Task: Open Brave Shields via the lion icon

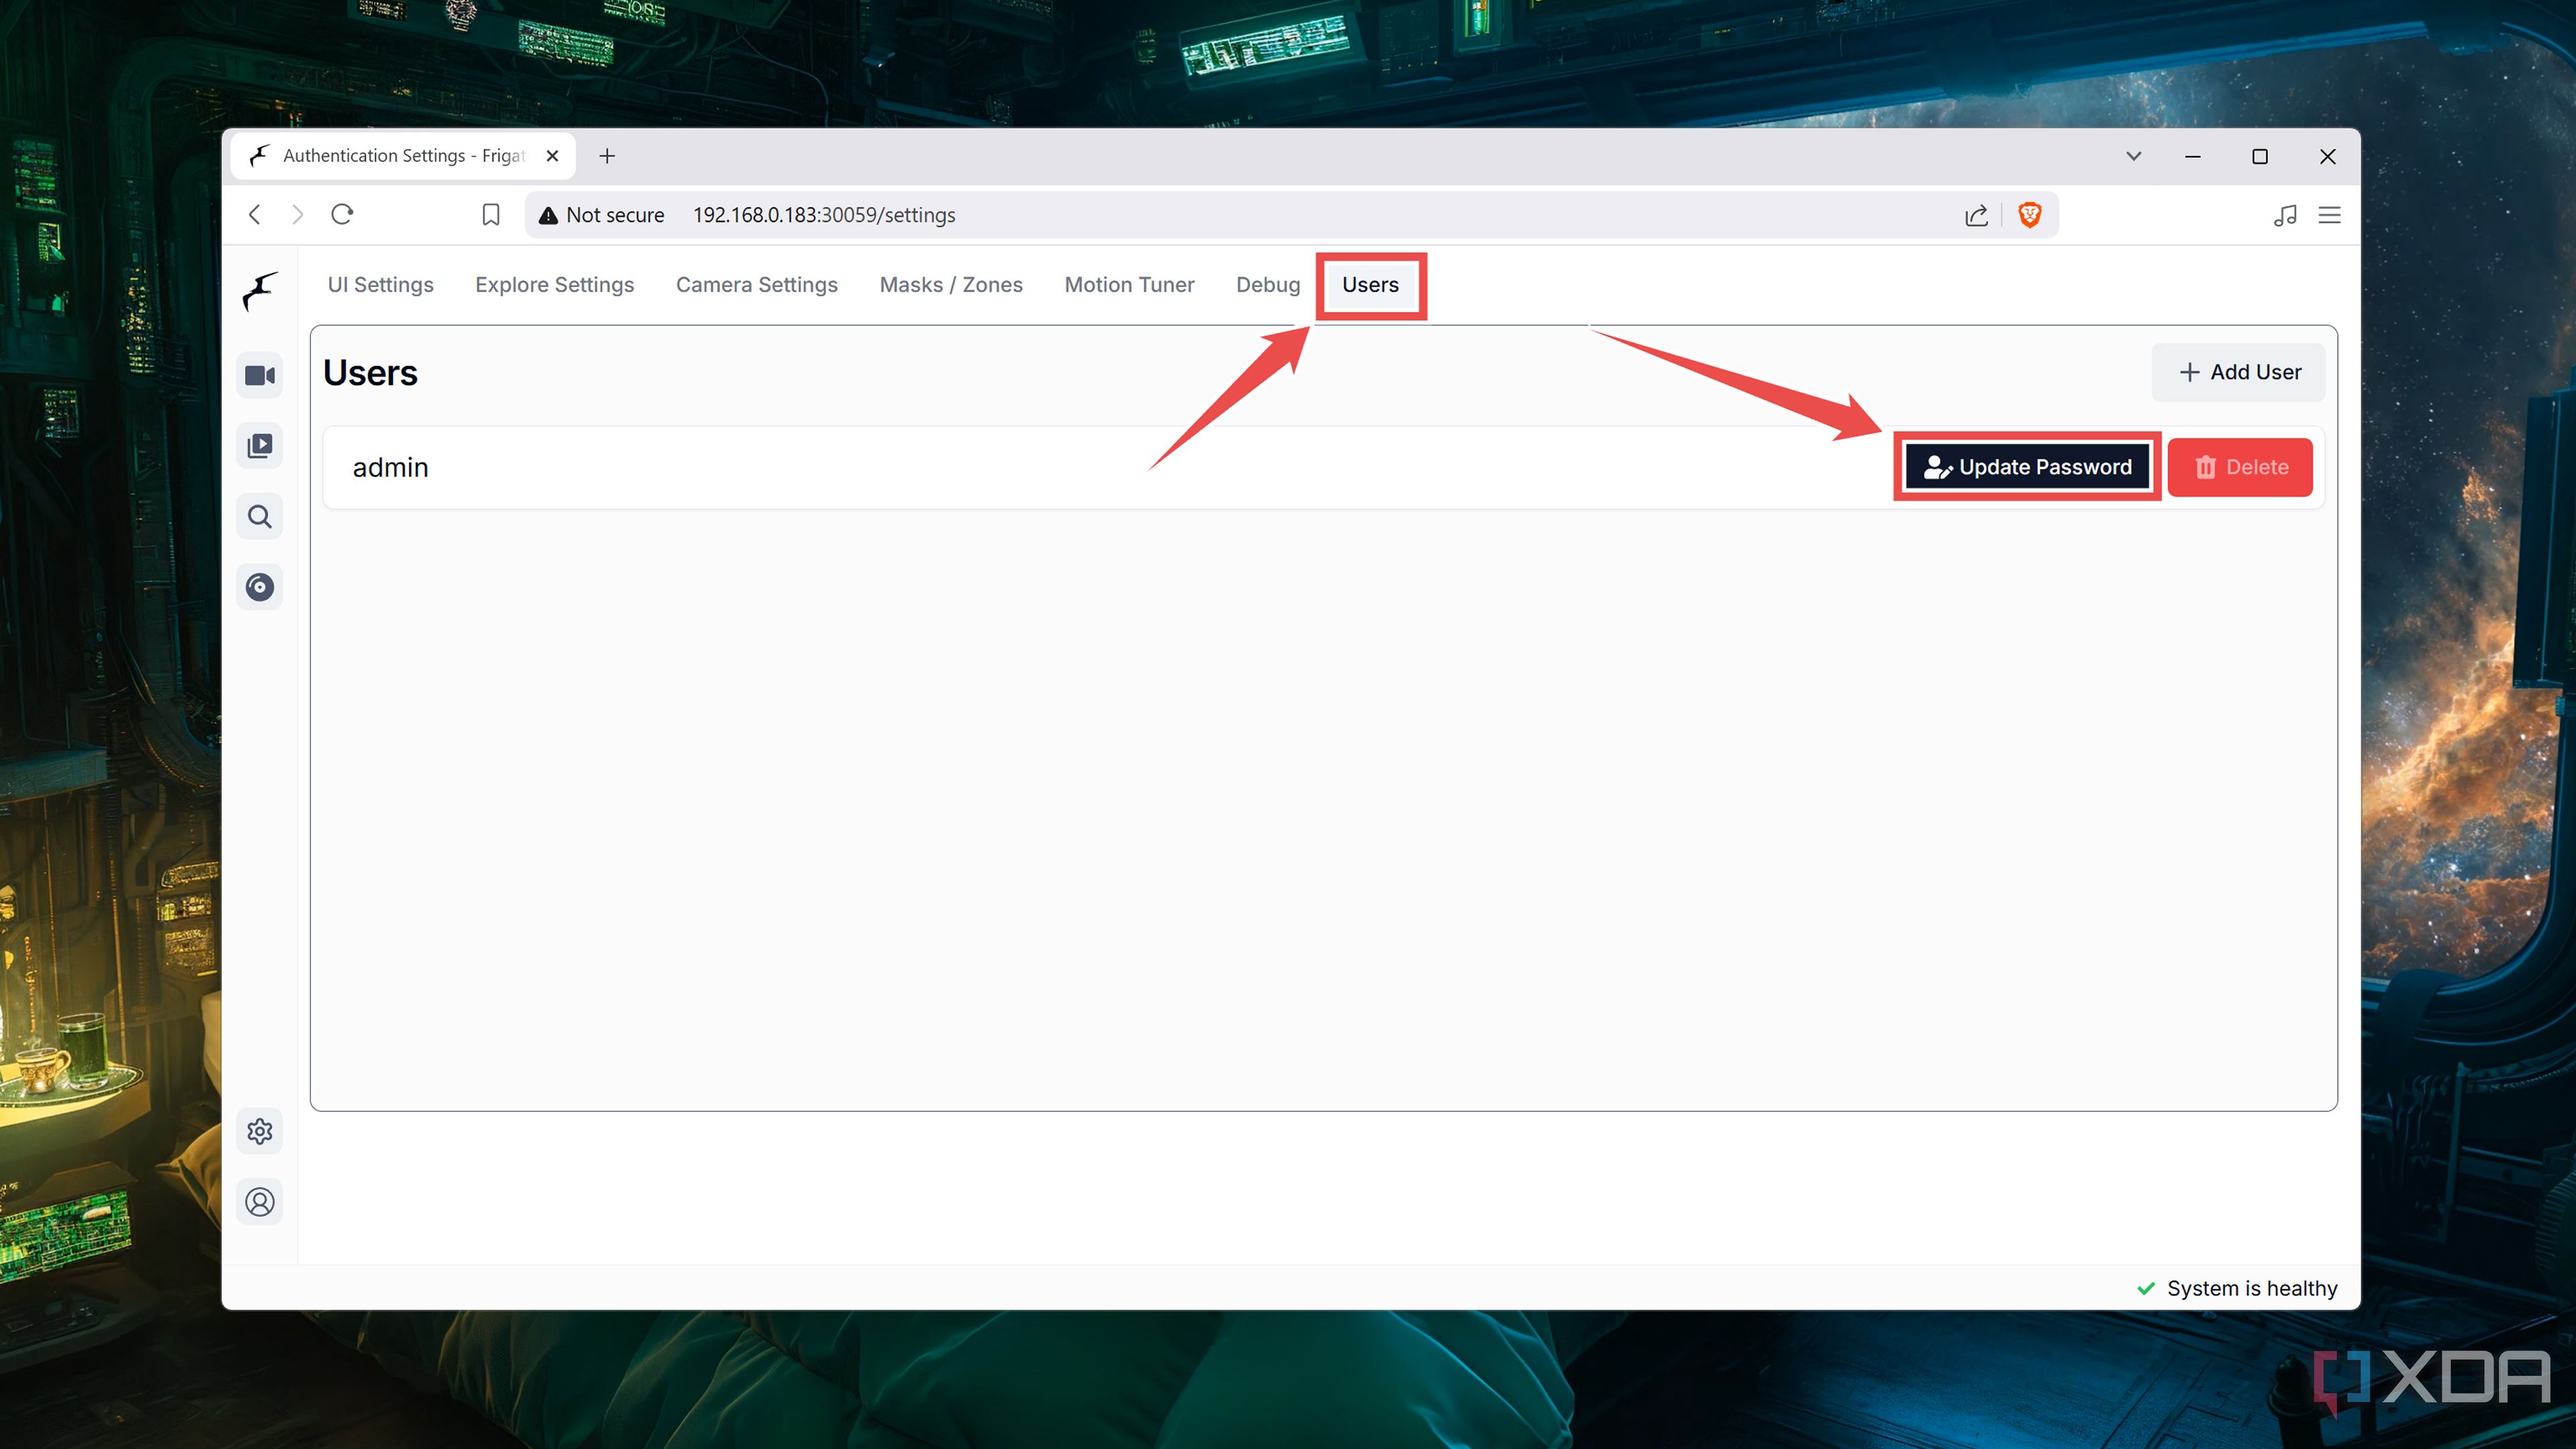Action: (2030, 214)
